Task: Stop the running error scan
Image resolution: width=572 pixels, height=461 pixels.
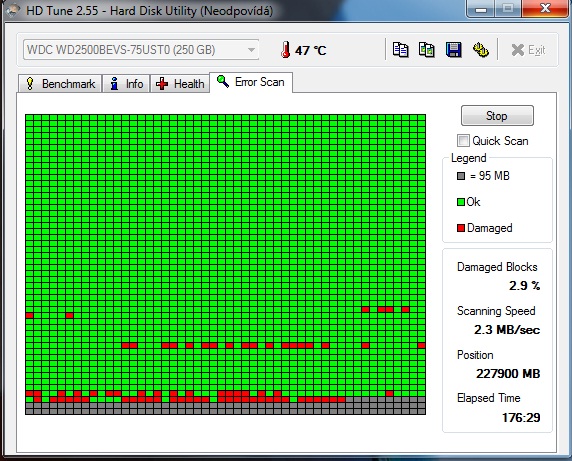Action: 497,116
